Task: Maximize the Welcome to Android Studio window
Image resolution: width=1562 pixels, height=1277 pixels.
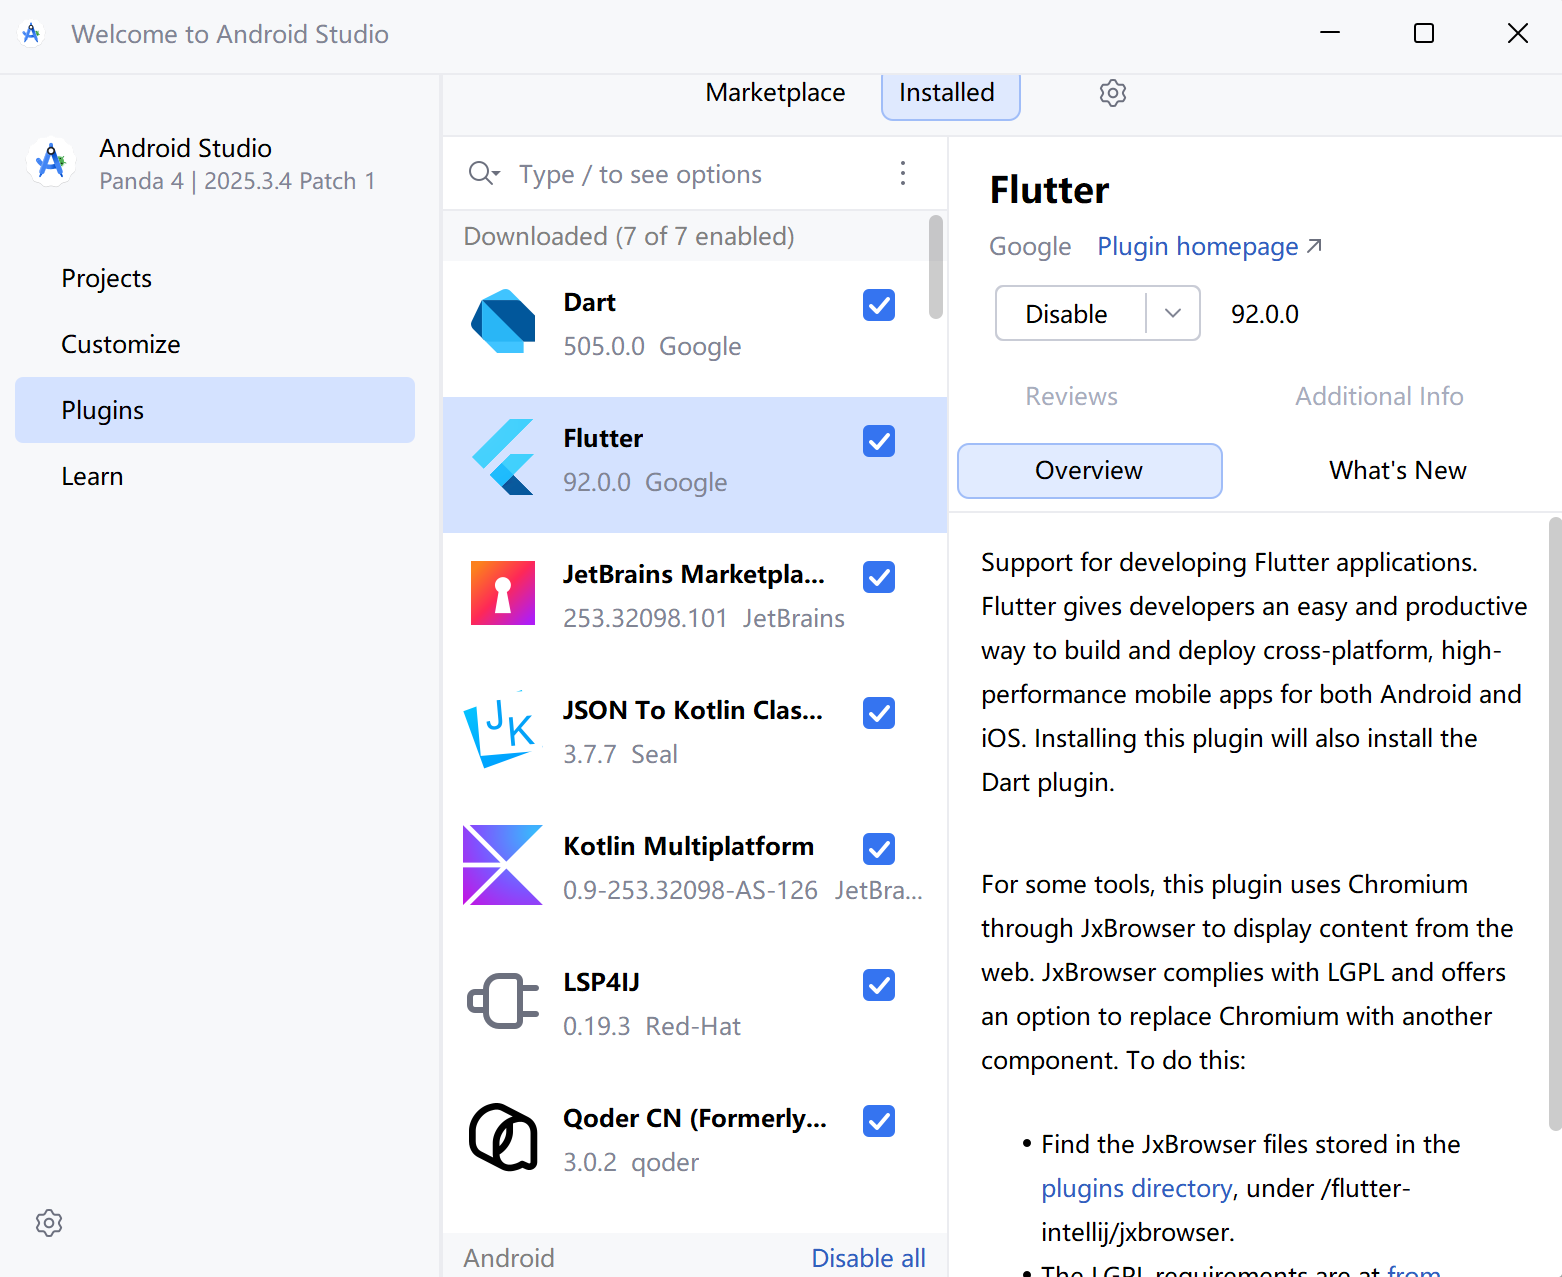Action: point(1424,33)
